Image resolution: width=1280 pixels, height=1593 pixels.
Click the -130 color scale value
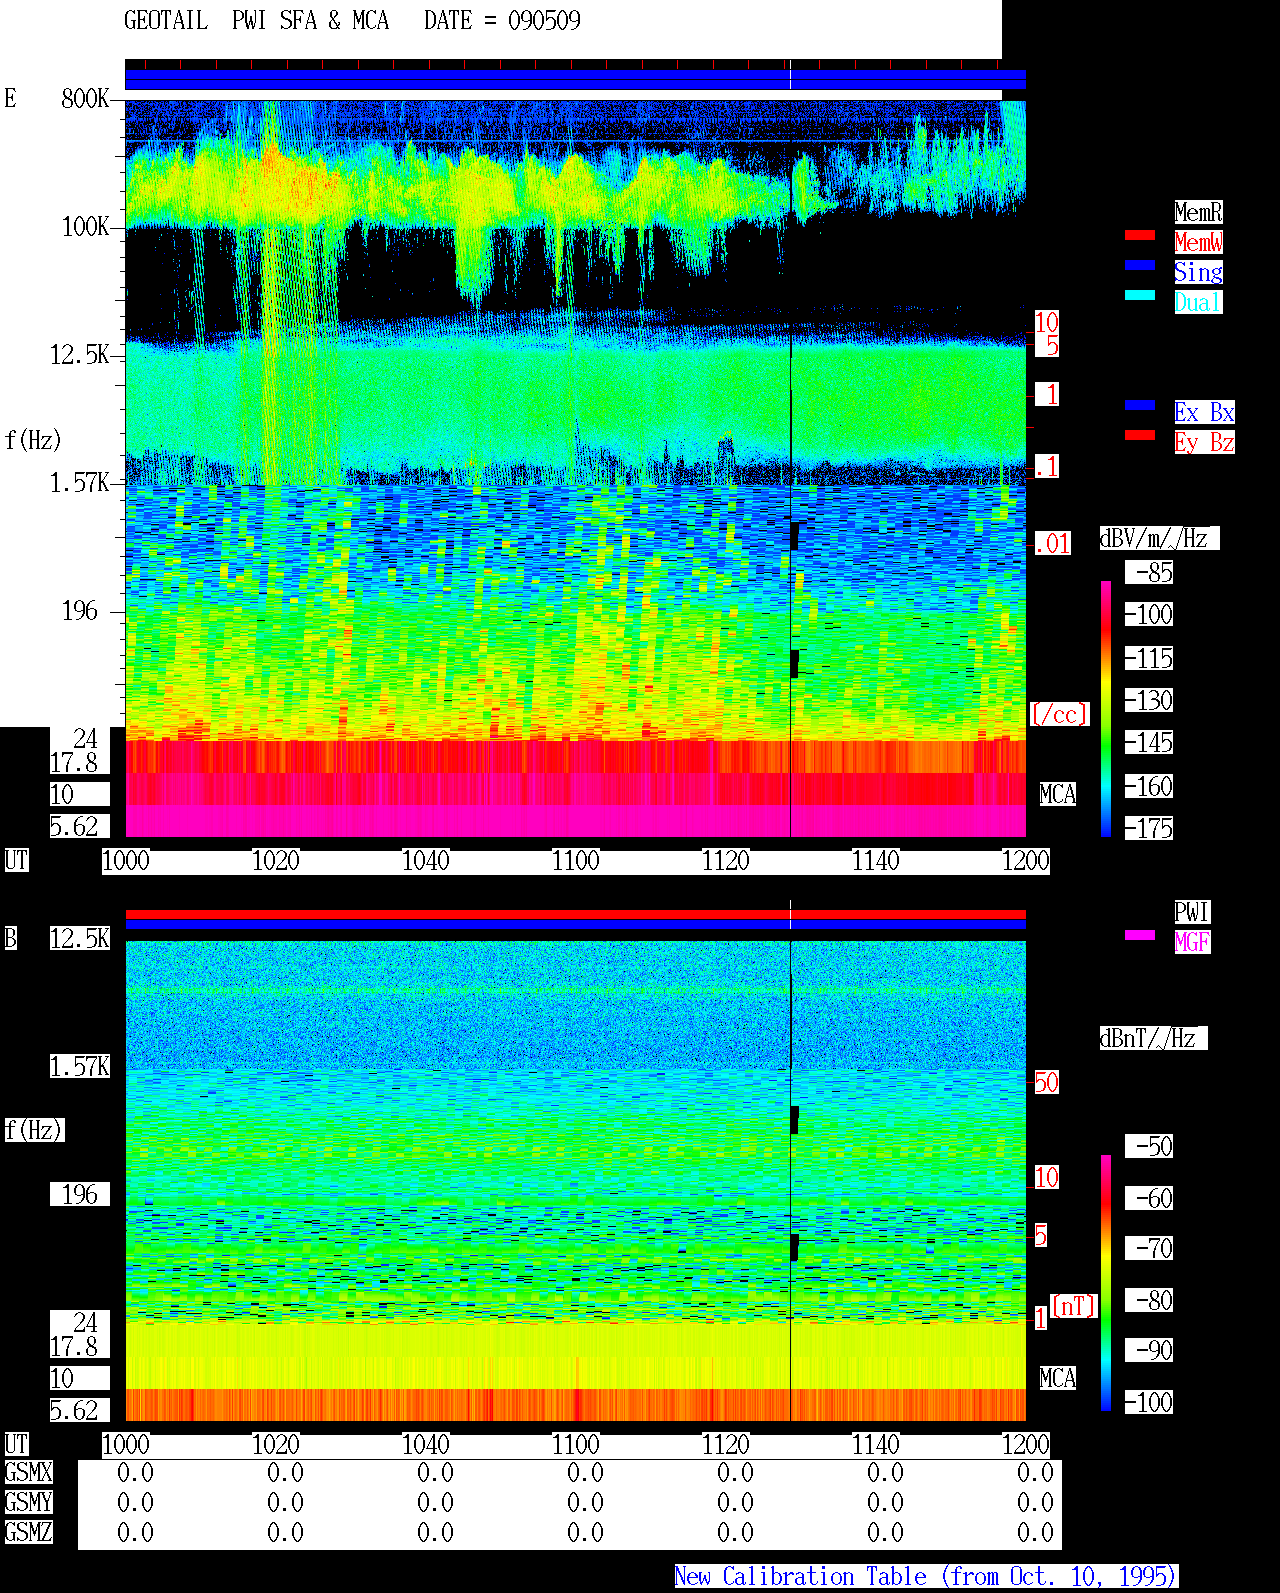click(1149, 700)
